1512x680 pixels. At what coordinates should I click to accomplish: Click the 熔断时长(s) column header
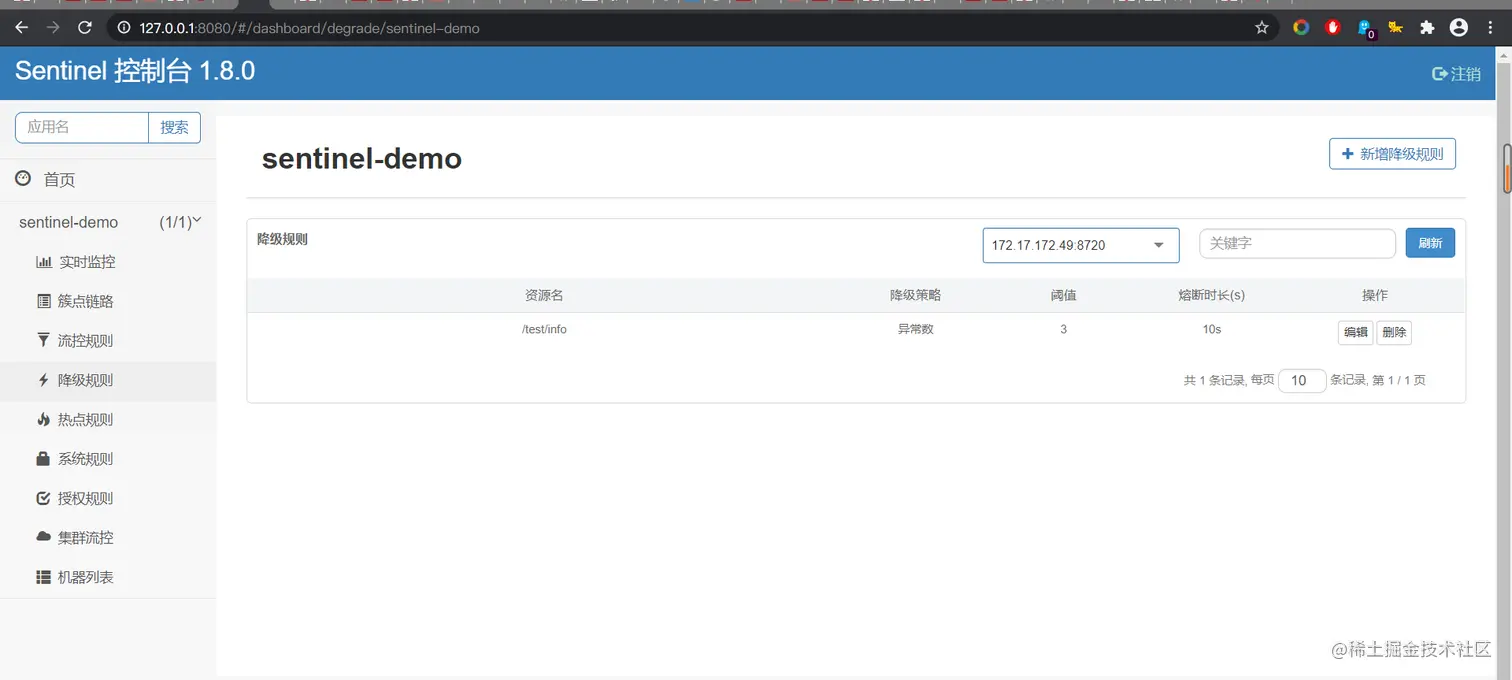tap(1211, 296)
